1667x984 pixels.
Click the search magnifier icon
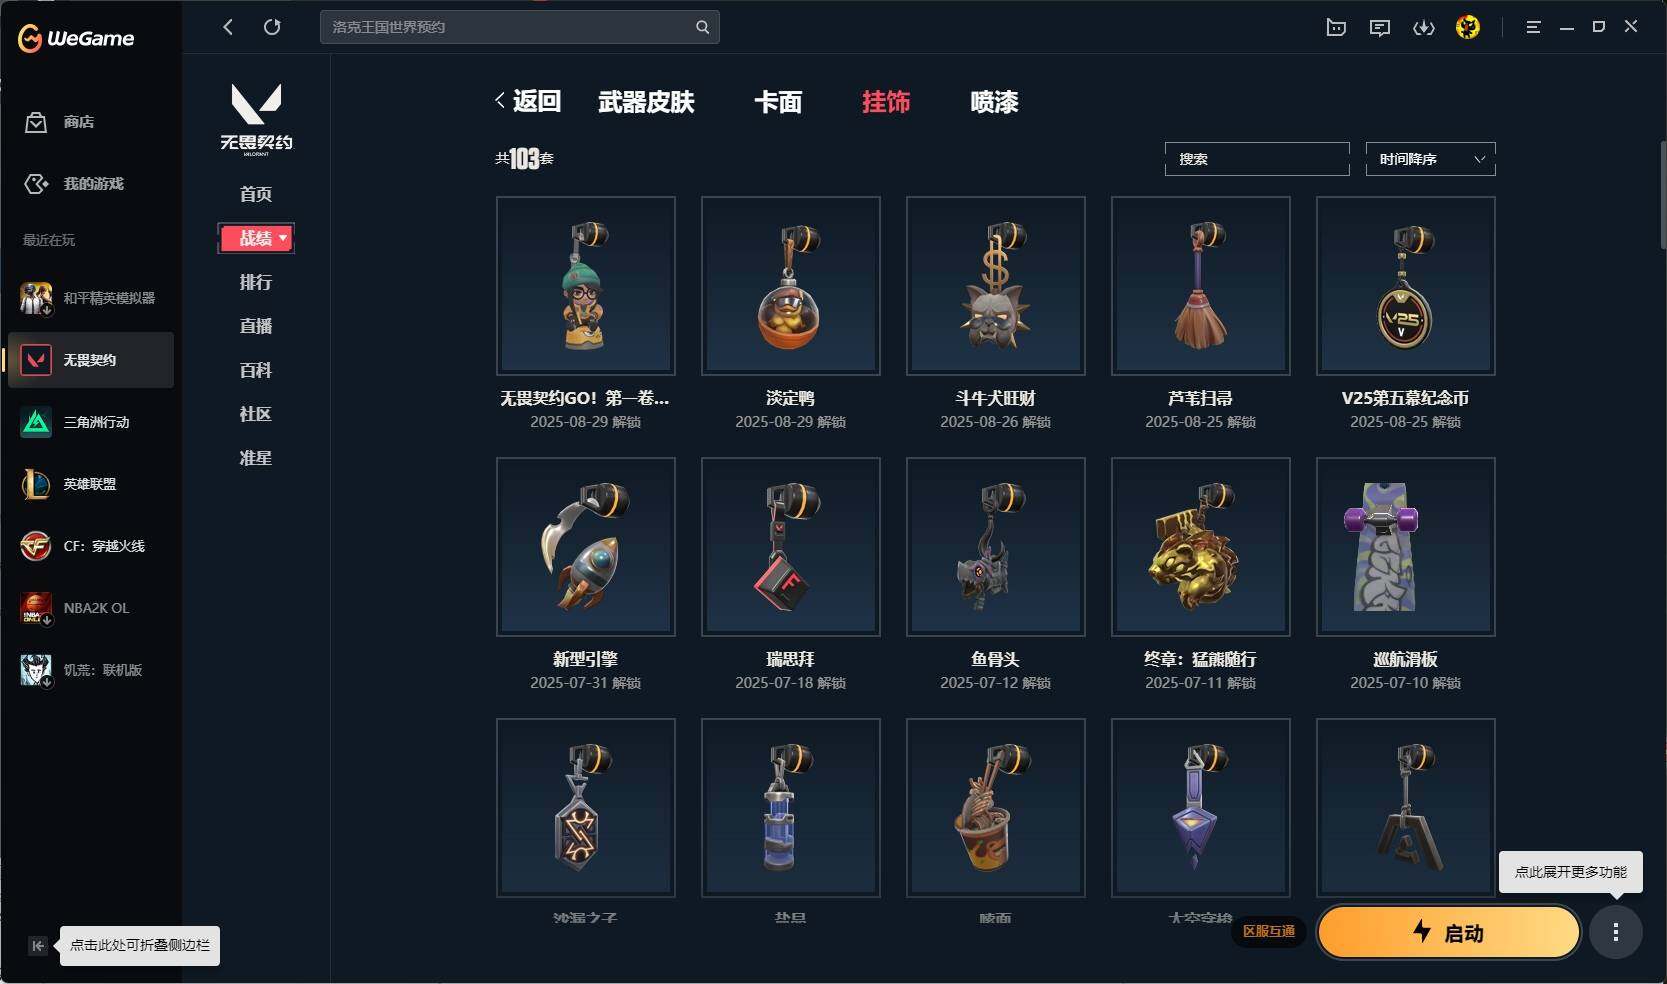702,27
